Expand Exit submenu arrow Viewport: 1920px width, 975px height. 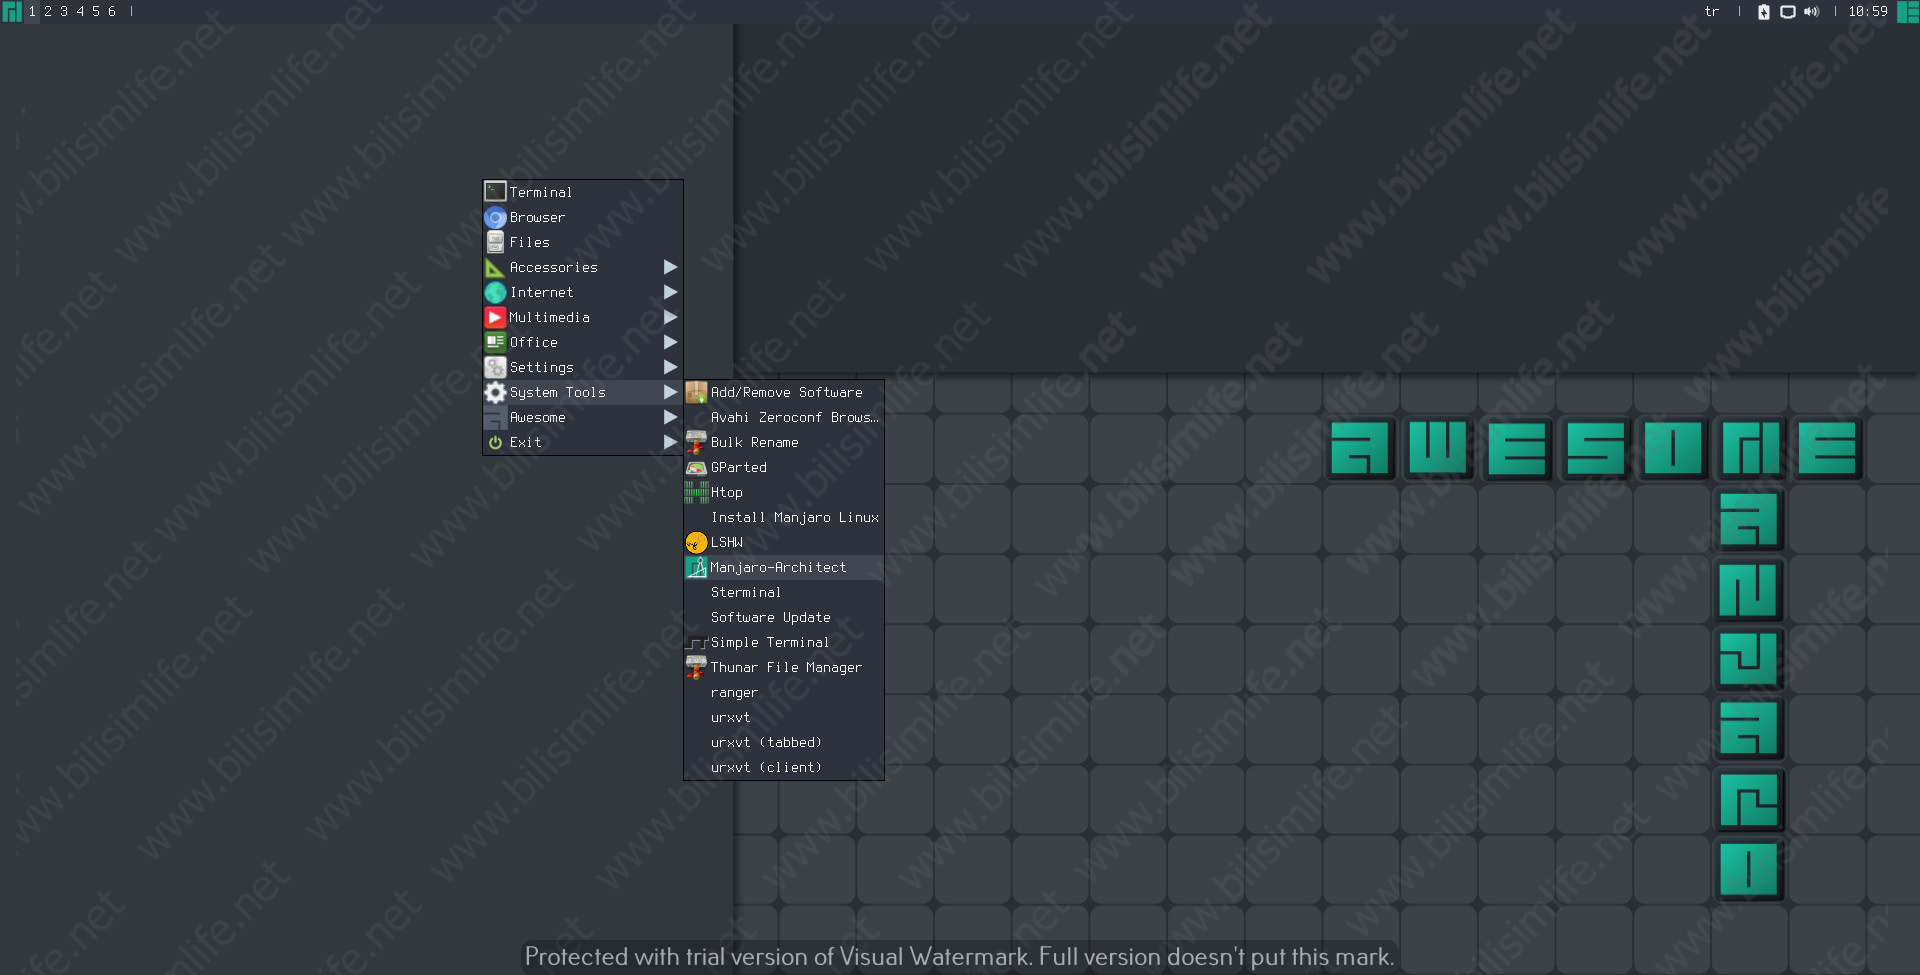[670, 442]
